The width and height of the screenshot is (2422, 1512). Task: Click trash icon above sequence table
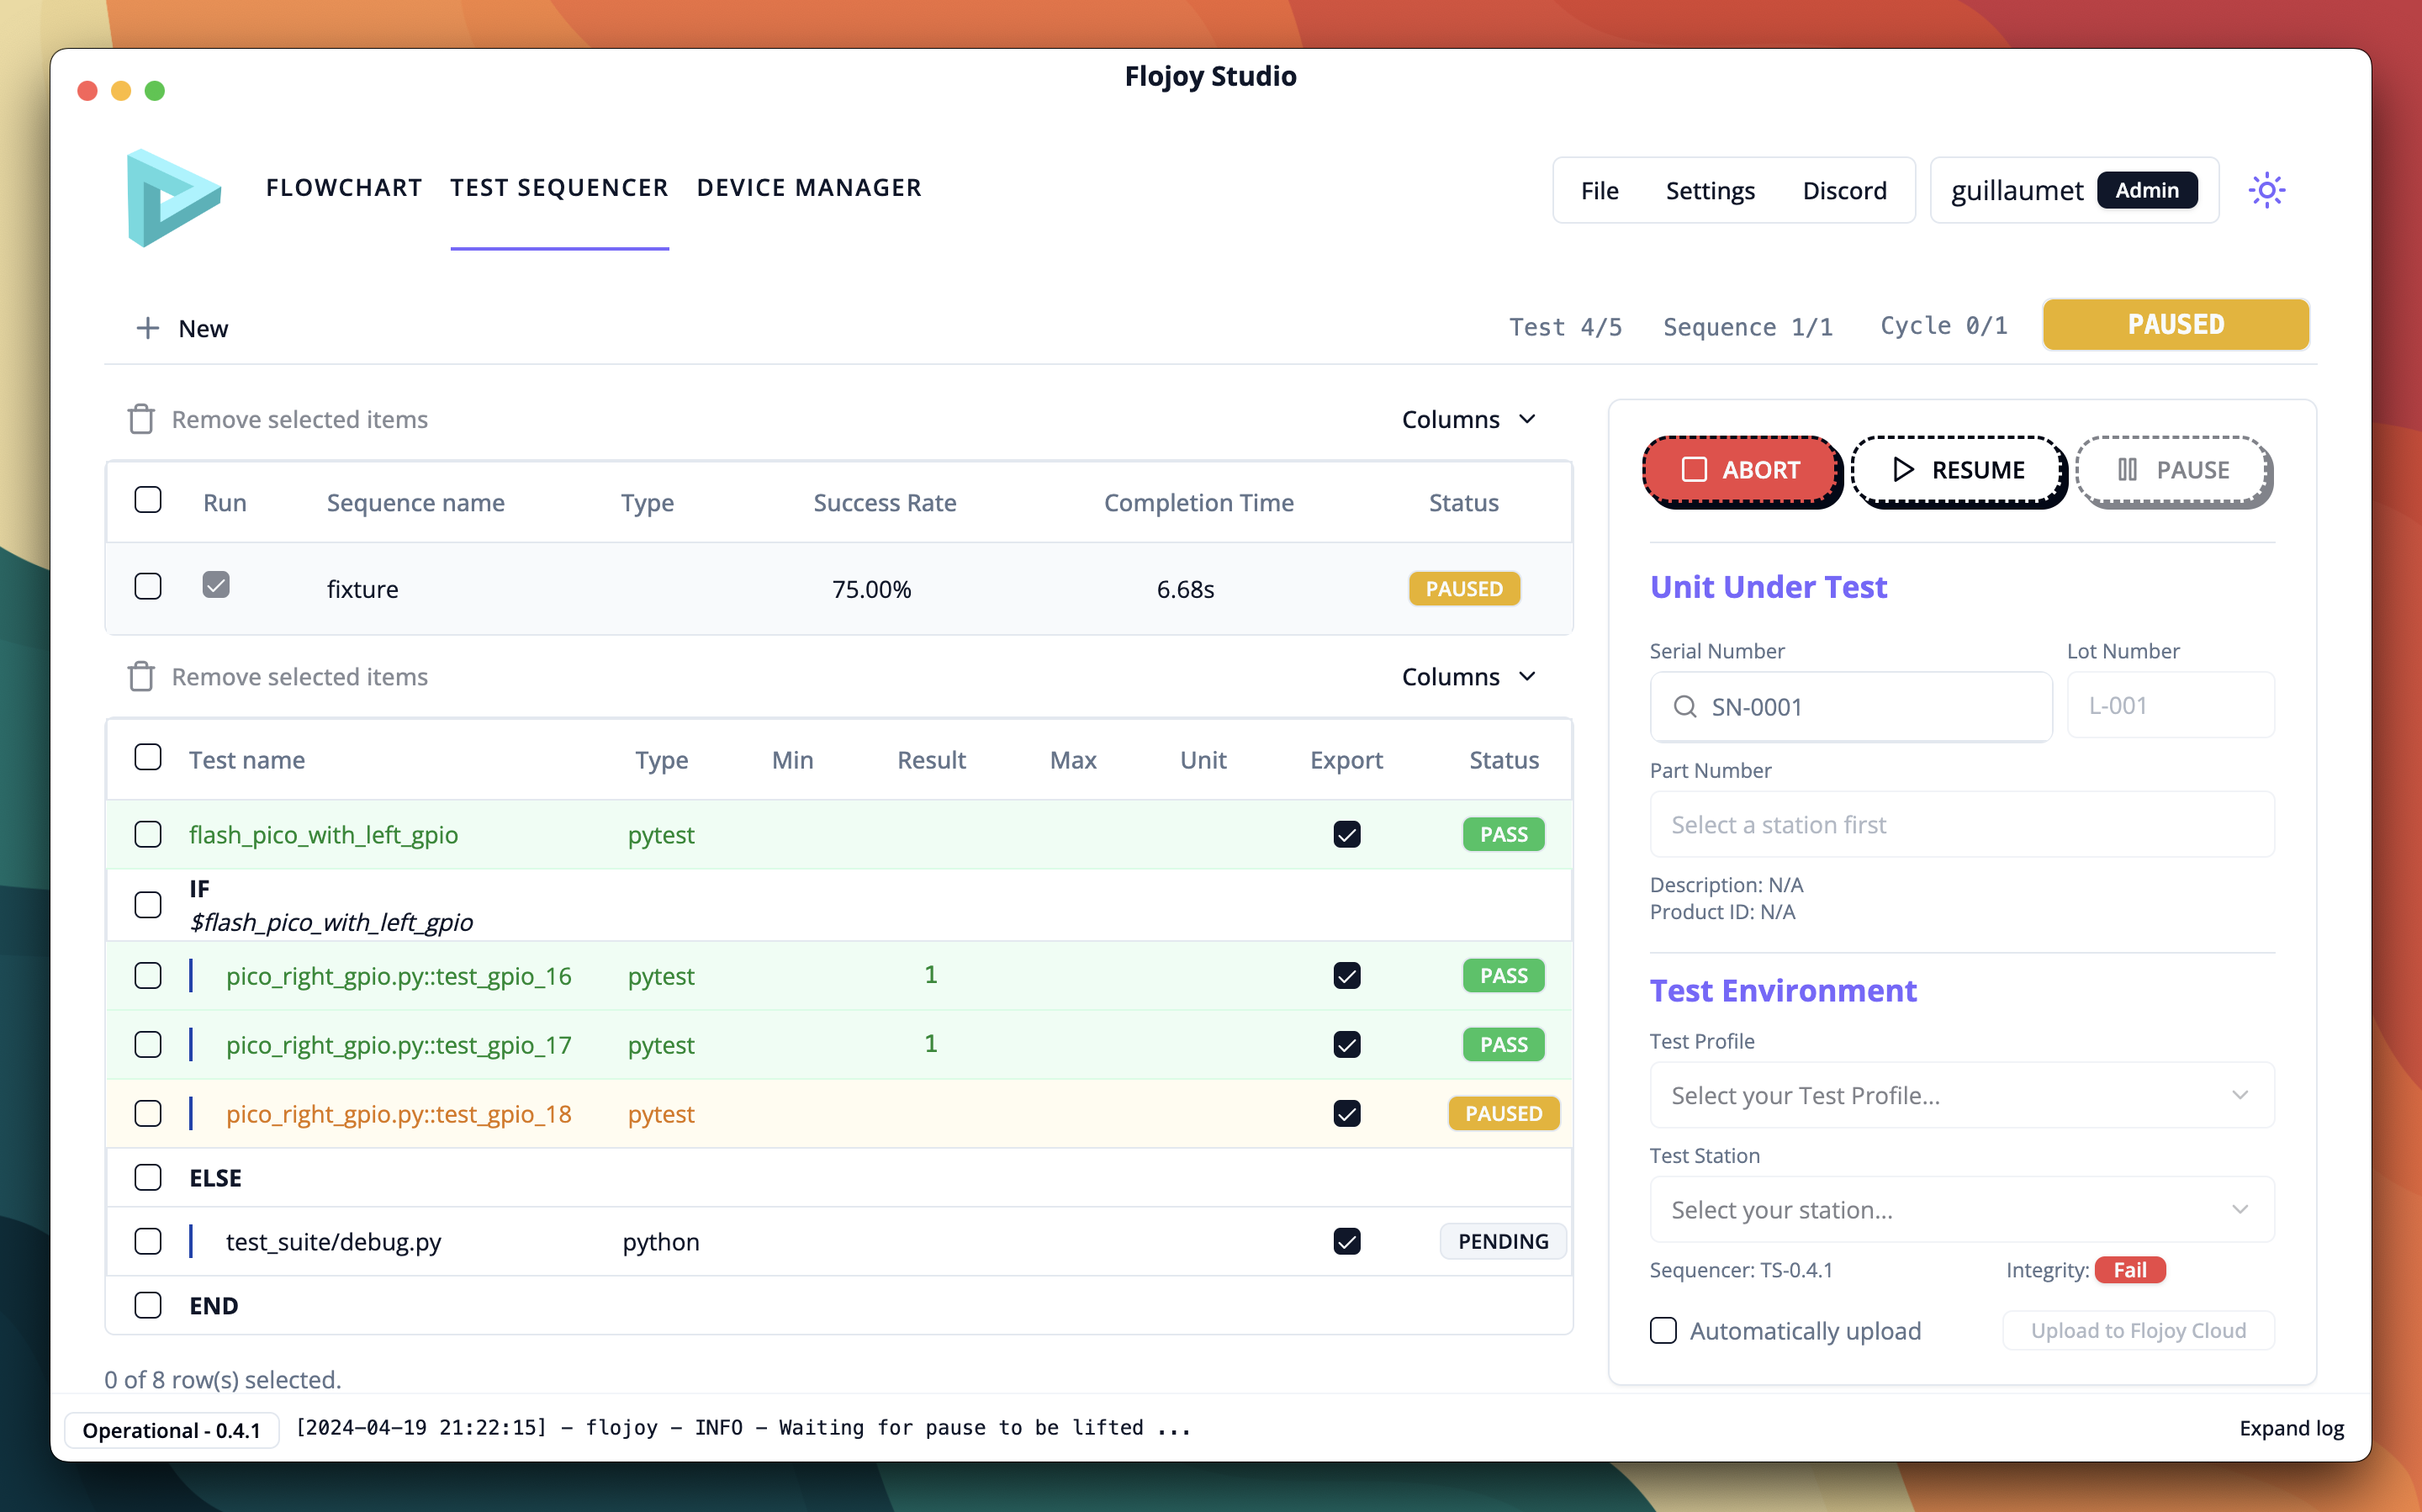(x=141, y=419)
